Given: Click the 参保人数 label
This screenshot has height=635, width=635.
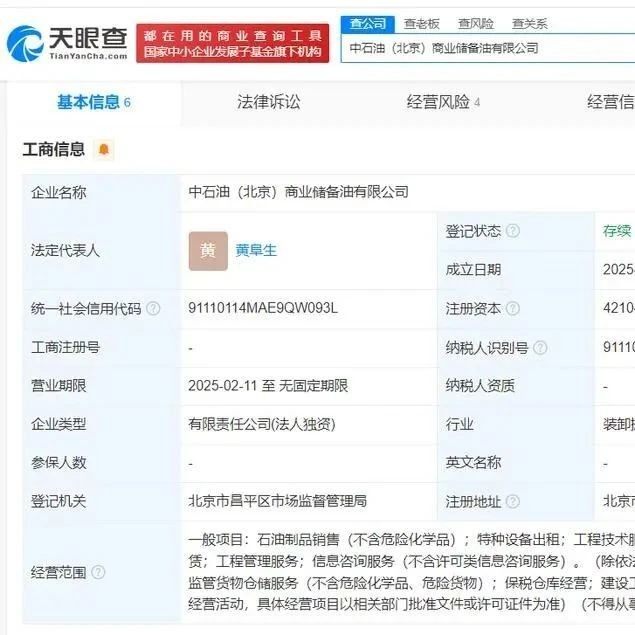Looking at the screenshot, I should [x=59, y=463].
